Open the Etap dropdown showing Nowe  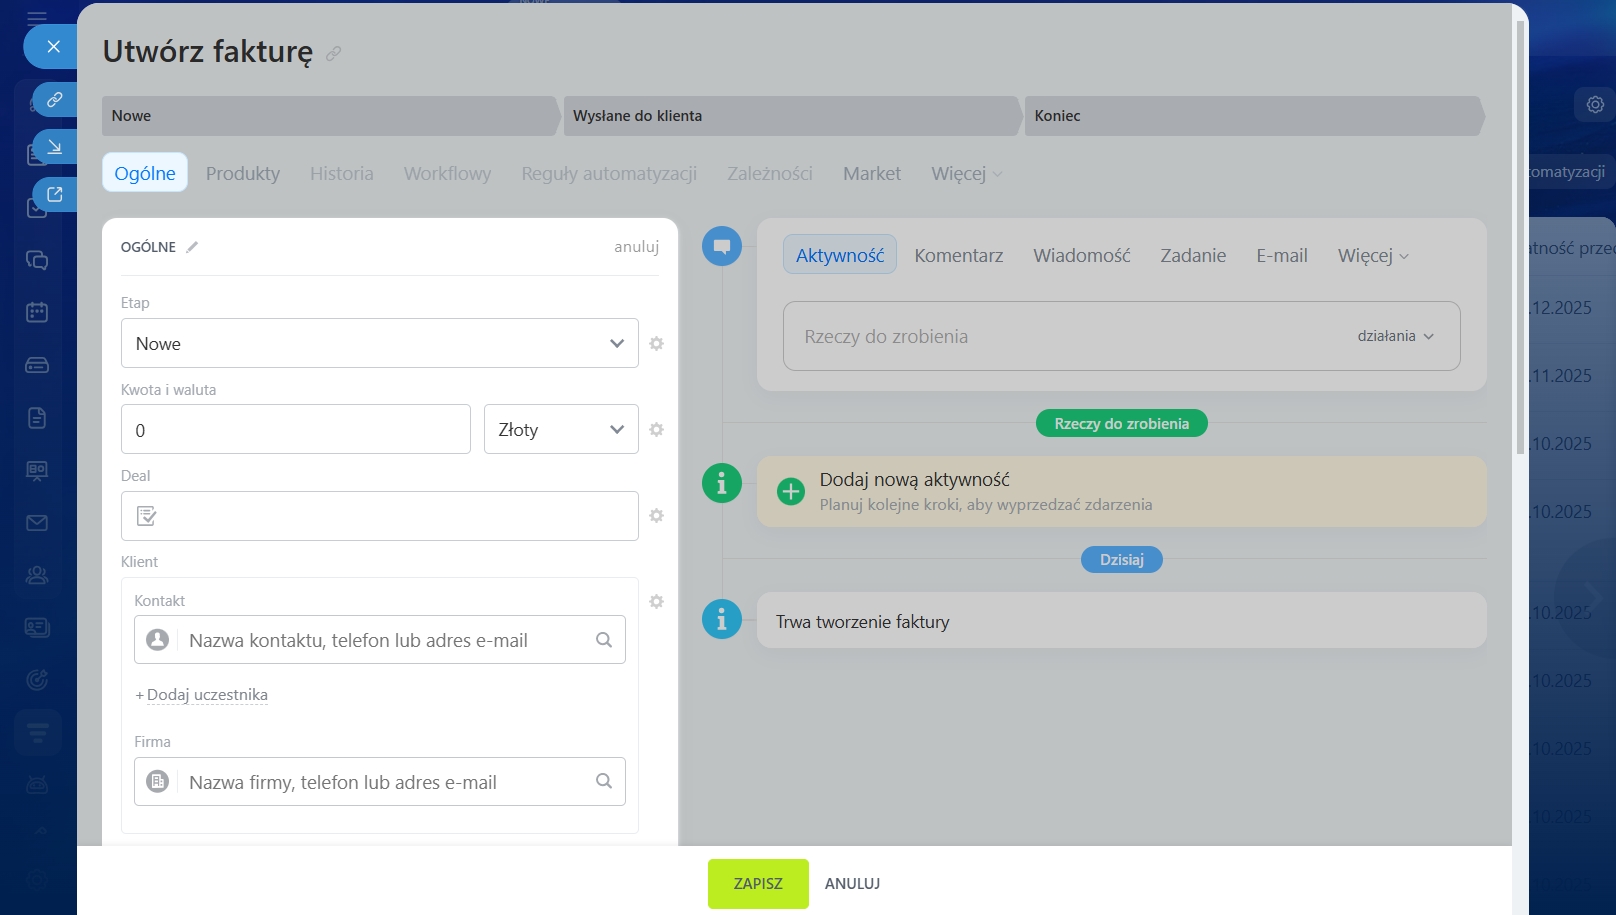379,343
